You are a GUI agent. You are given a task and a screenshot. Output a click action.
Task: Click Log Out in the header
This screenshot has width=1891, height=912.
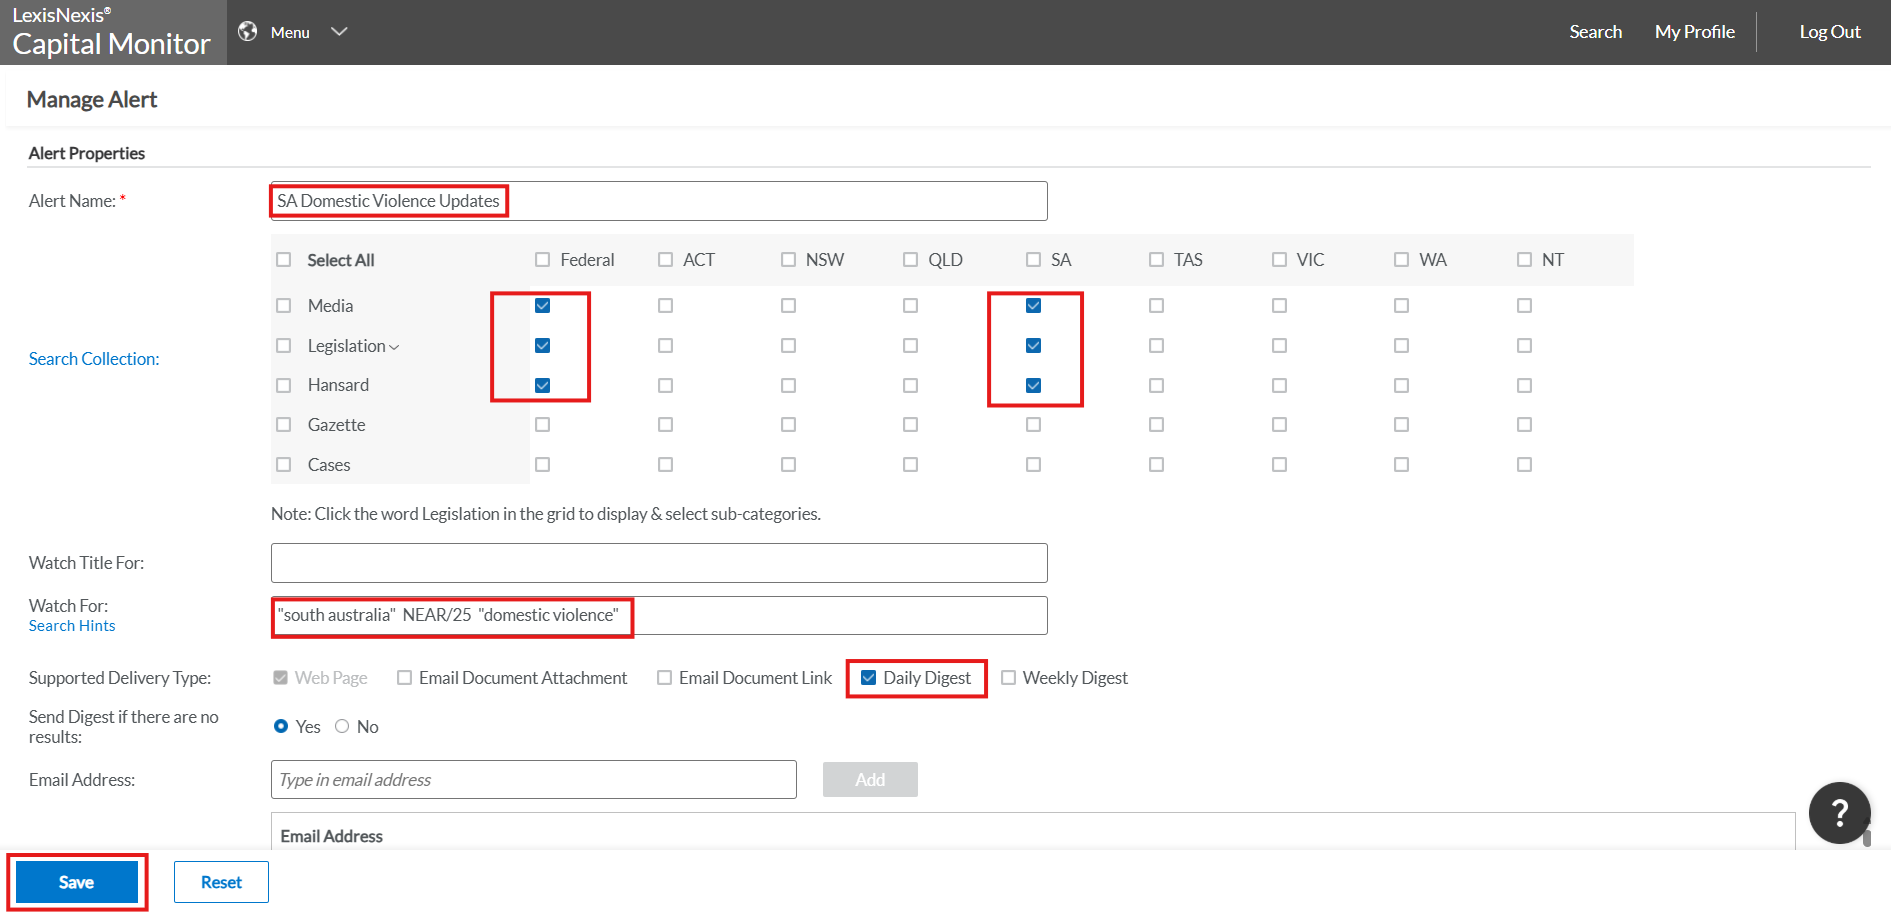pos(1829,32)
